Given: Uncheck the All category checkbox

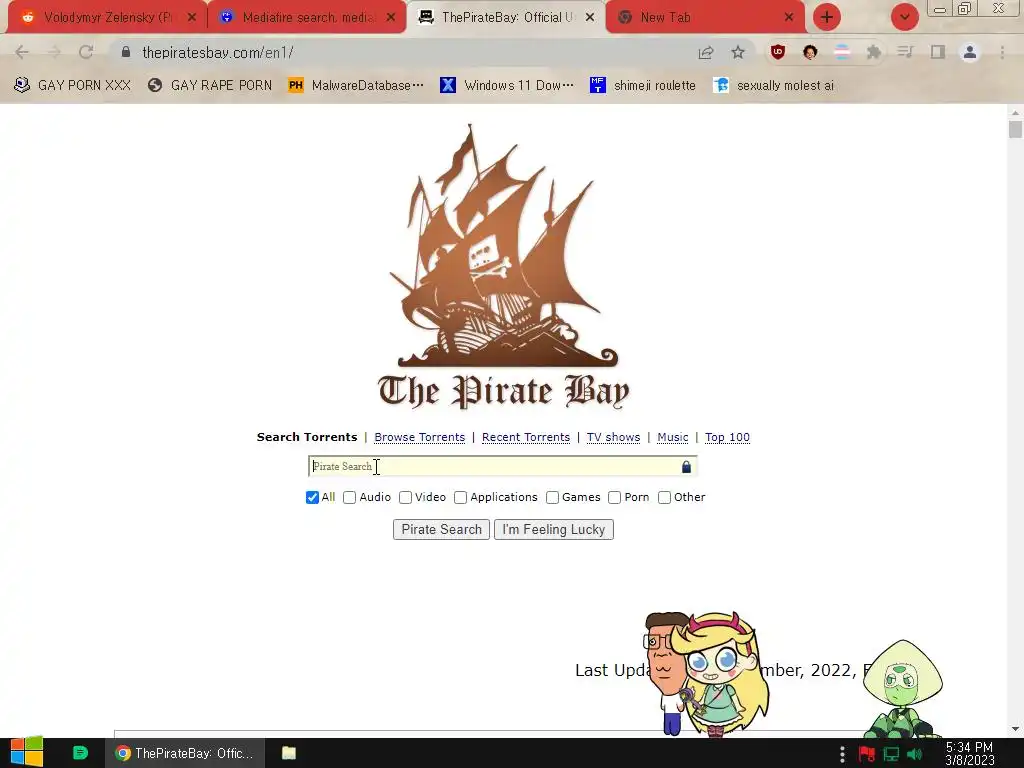Looking at the screenshot, I should 312,498.
